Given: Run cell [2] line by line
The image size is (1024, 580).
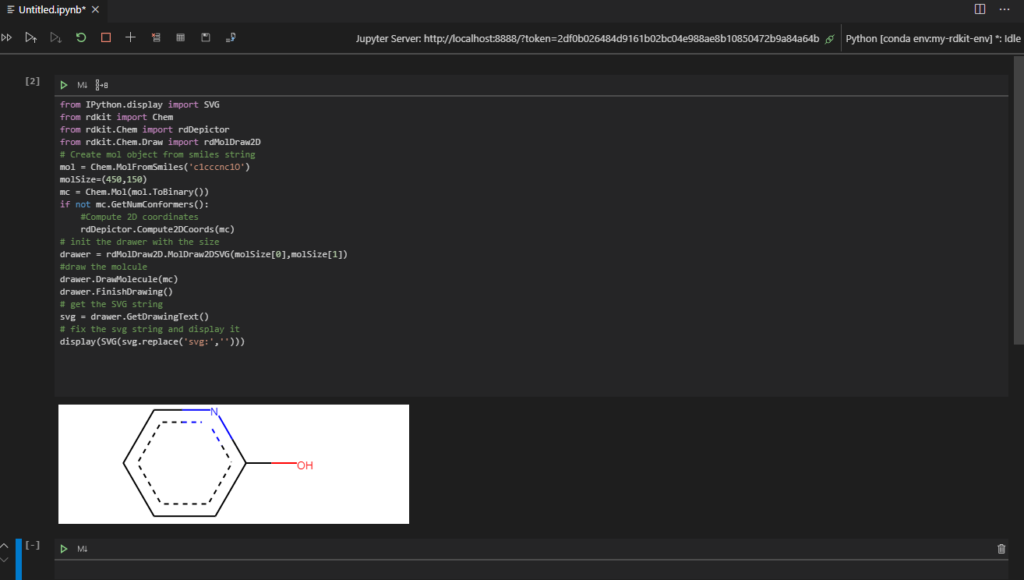Looking at the screenshot, I should (x=102, y=85).
